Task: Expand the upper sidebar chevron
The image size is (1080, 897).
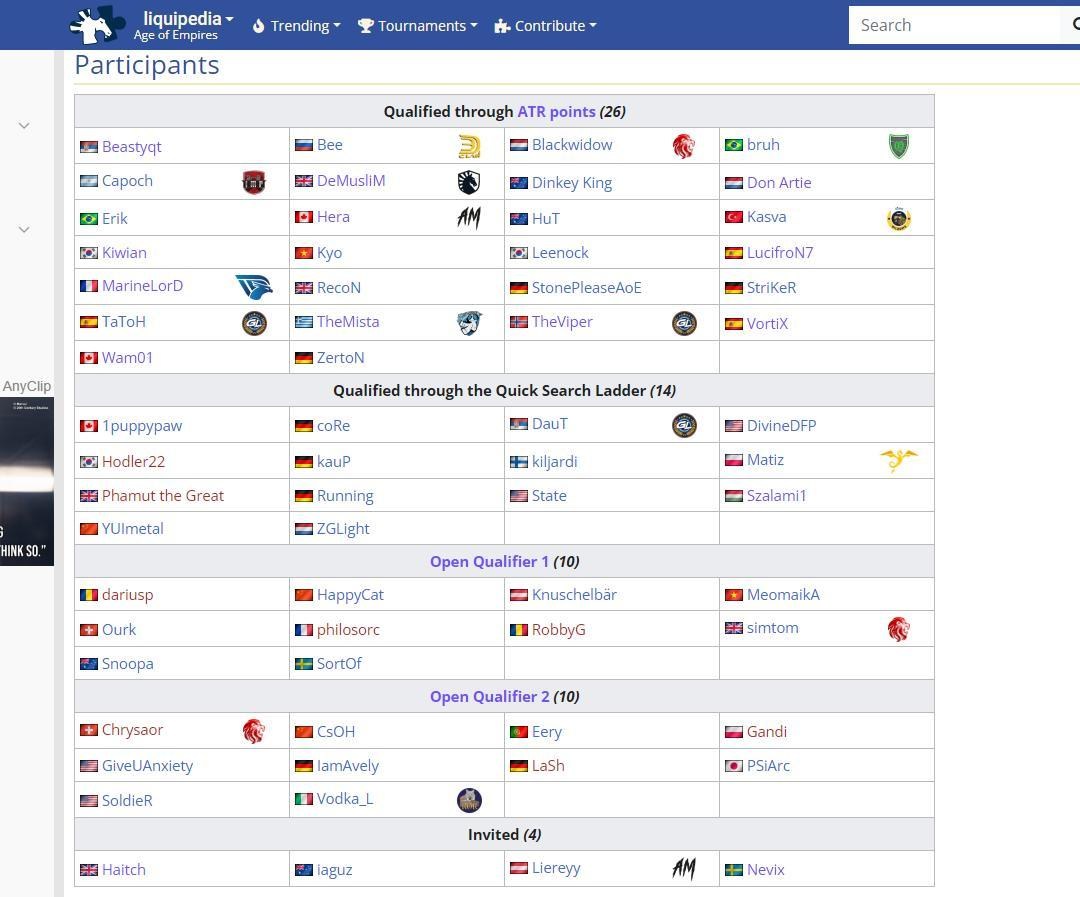Action: point(24,125)
